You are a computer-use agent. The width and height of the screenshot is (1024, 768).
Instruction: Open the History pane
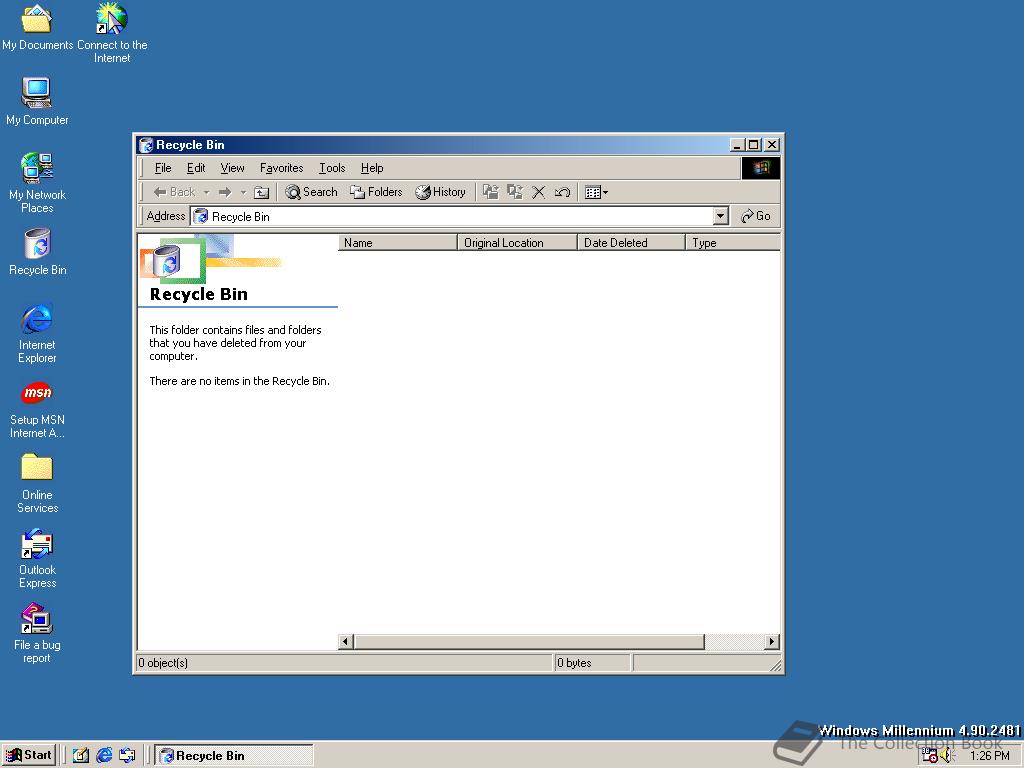(x=441, y=192)
